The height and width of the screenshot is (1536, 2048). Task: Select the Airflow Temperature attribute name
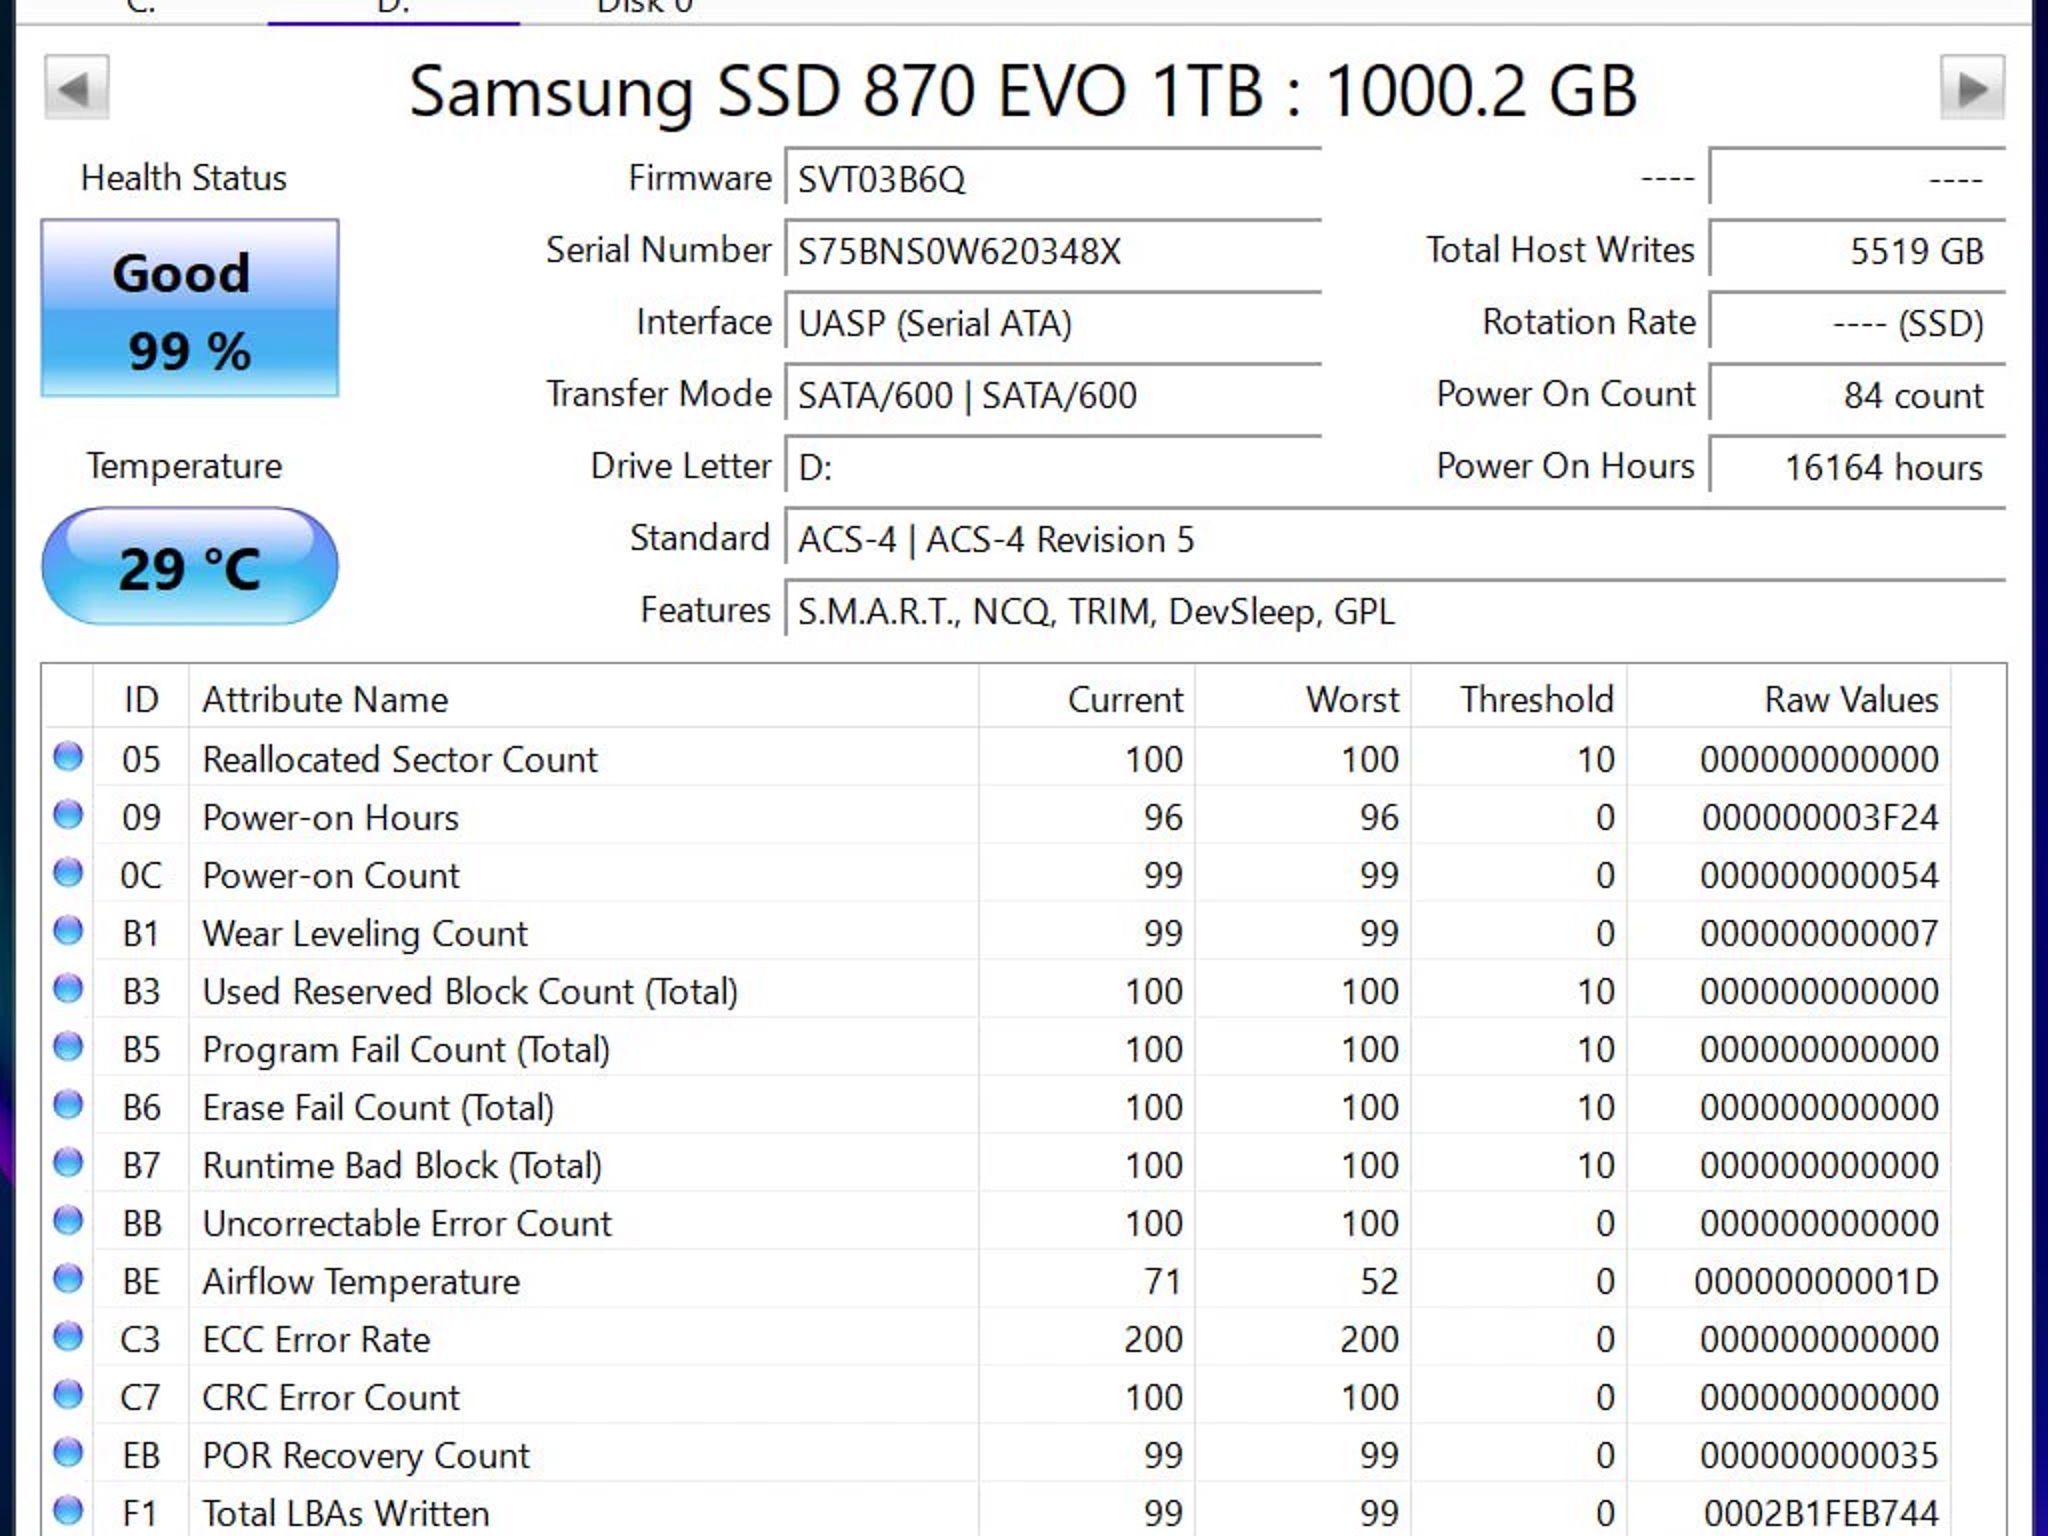coord(361,1282)
